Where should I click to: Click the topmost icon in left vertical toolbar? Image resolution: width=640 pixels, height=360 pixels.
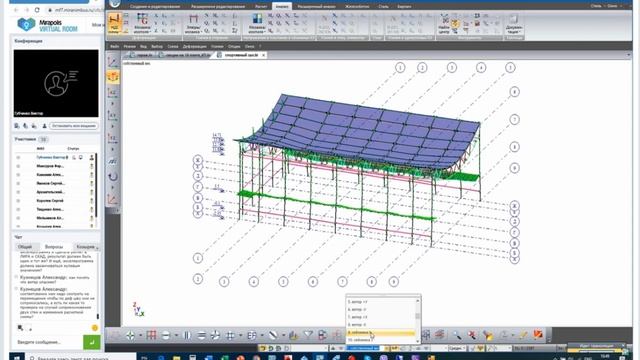[113, 62]
